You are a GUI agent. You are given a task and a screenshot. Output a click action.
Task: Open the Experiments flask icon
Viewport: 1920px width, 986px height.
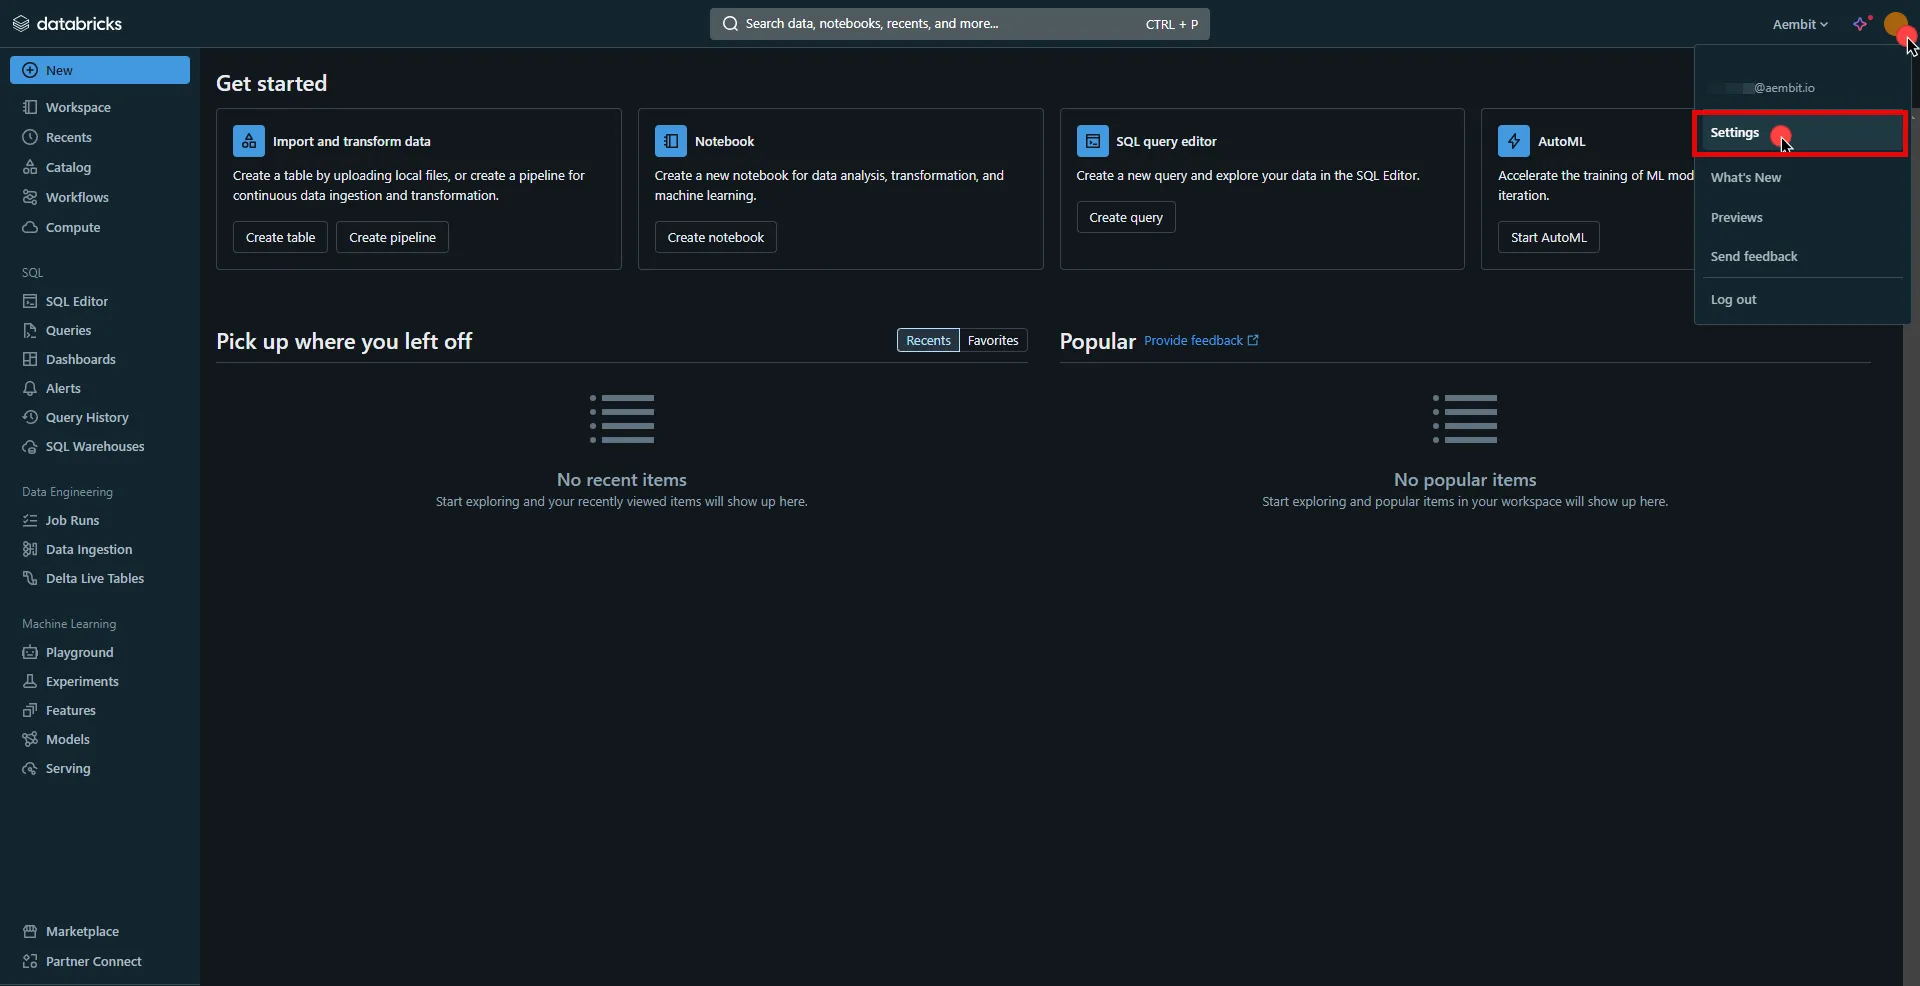(30, 681)
